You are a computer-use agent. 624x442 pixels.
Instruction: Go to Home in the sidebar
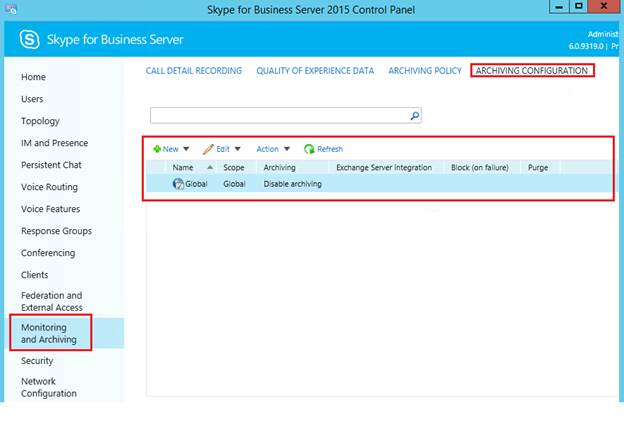[33, 77]
